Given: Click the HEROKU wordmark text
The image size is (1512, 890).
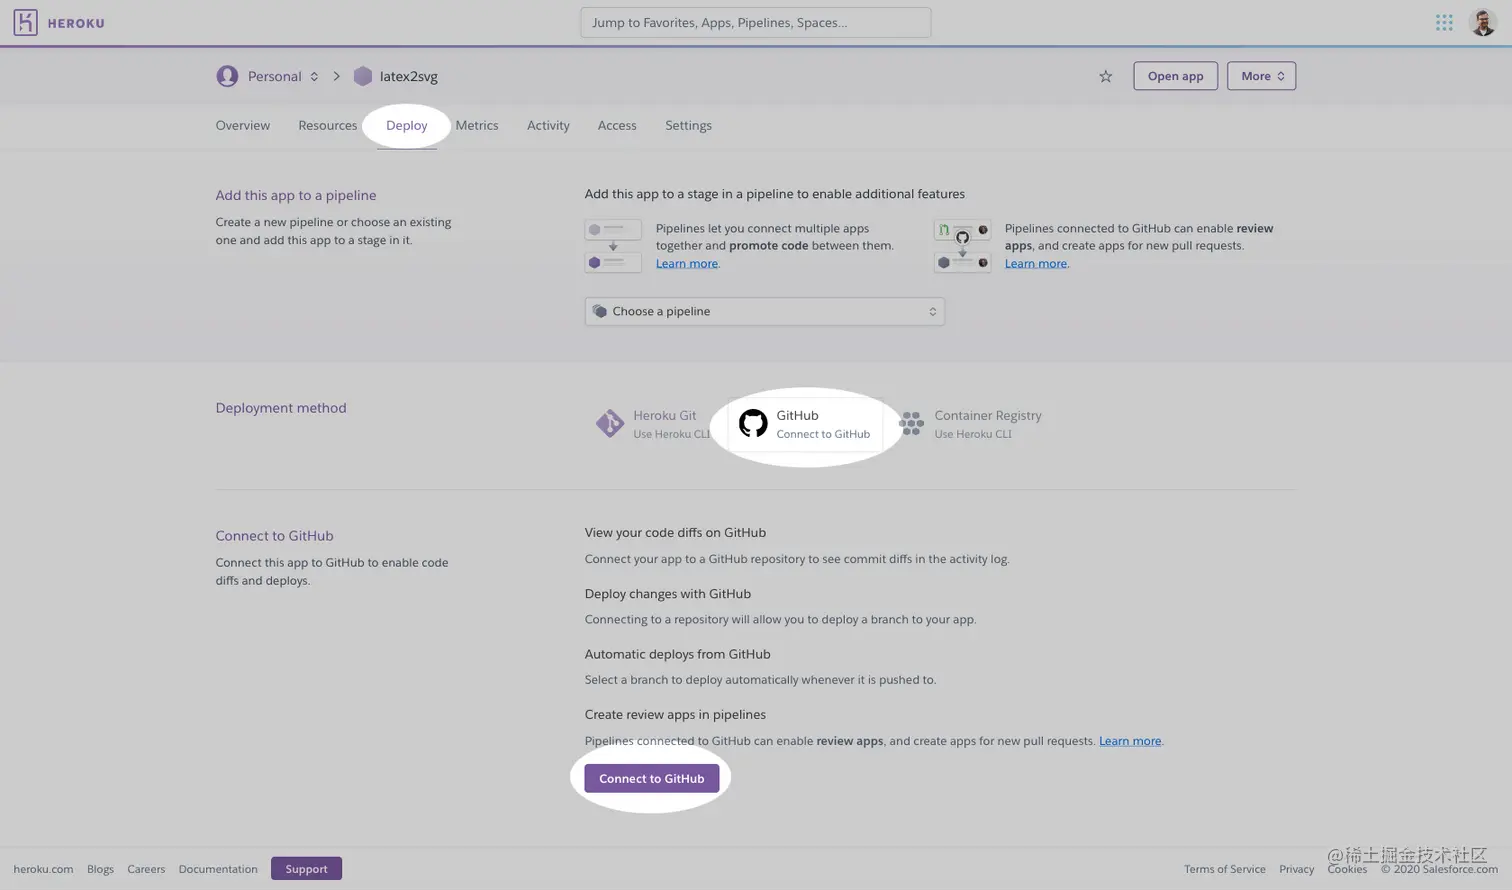Looking at the screenshot, I should click(76, 23).
